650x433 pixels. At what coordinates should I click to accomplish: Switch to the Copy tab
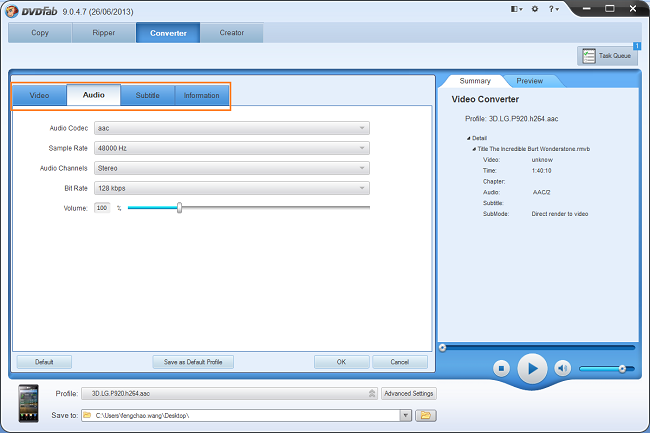point(40,33)
